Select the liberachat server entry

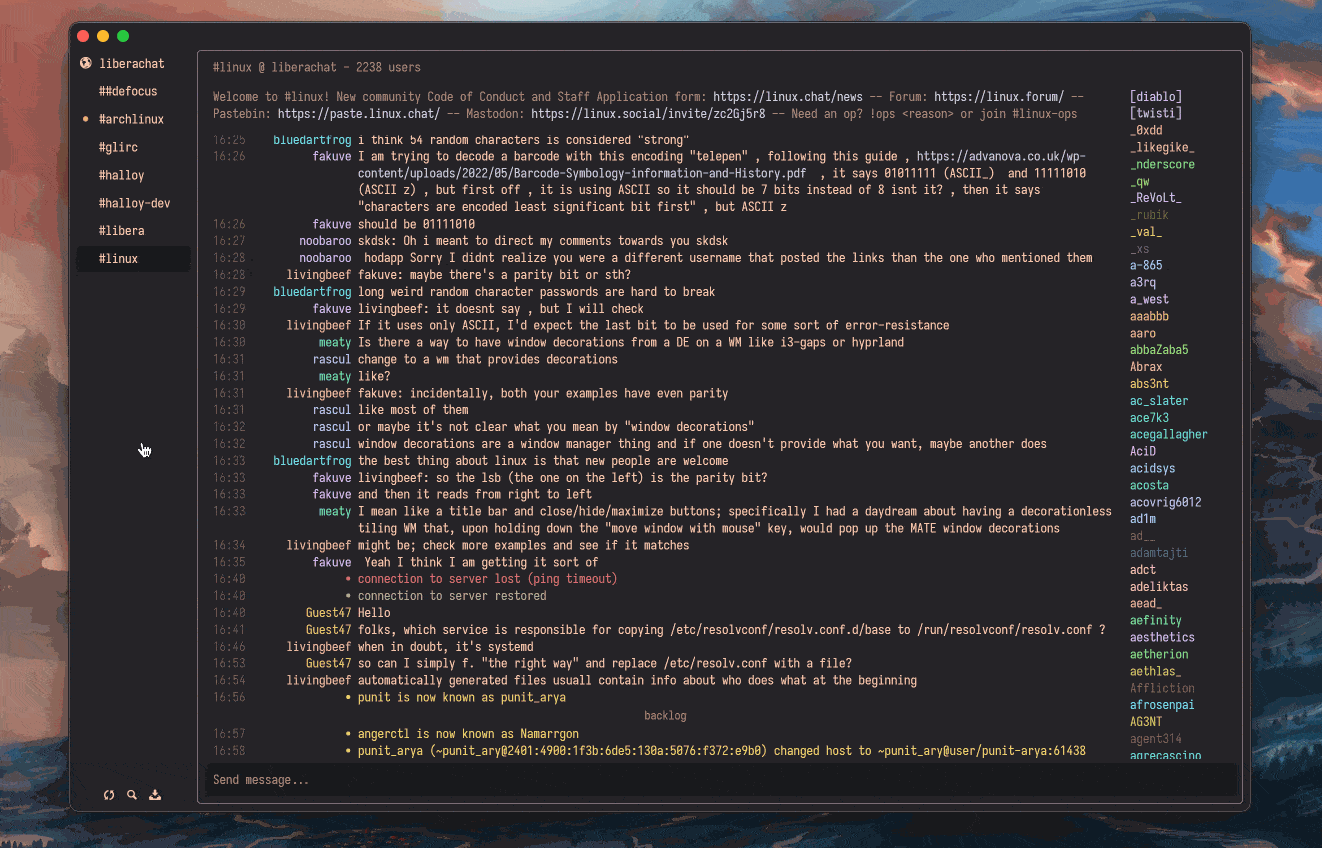[x=133, y=63]
